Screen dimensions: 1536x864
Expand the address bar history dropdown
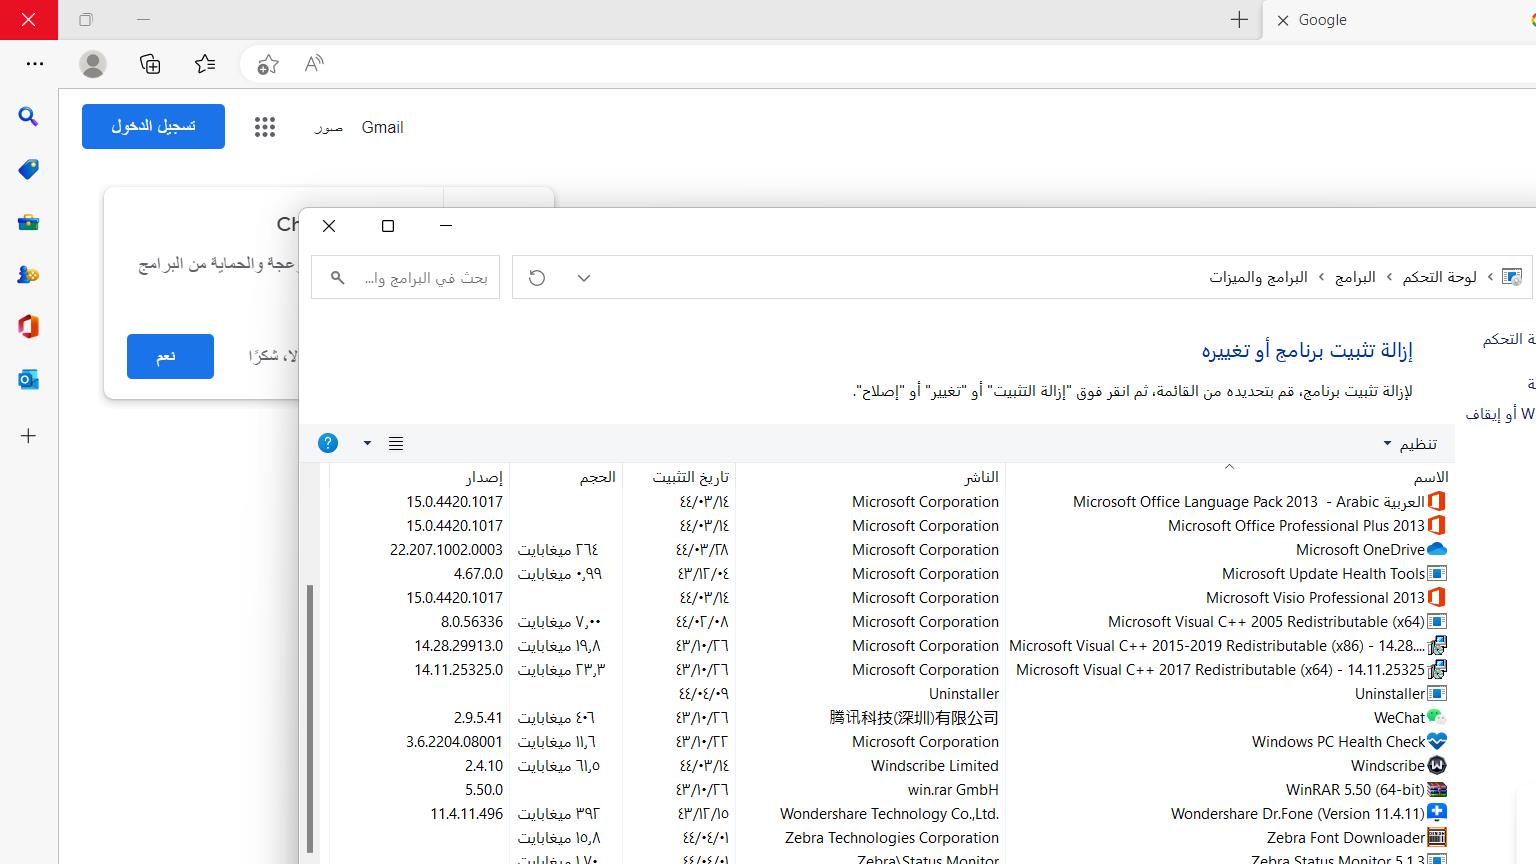584,278
